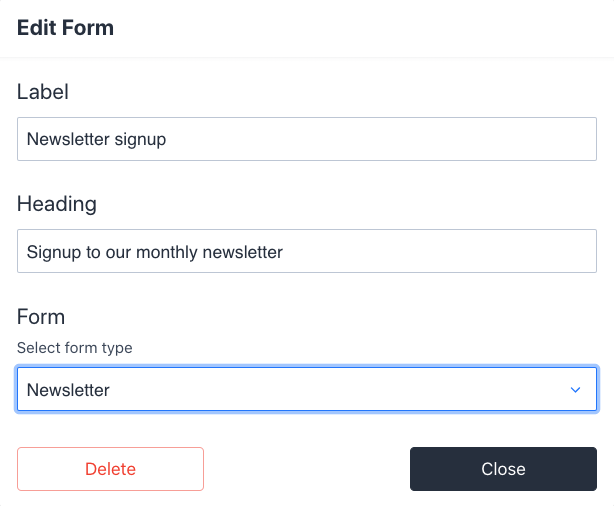Click the dark Close button
614x506 pixels.
503,469
